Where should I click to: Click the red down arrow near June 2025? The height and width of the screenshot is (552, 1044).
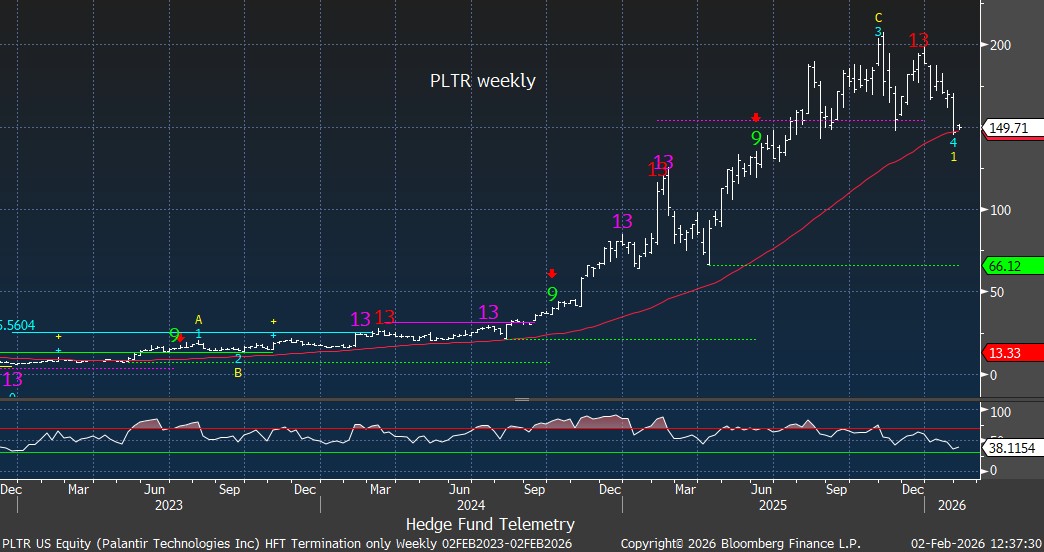(755, 117)
